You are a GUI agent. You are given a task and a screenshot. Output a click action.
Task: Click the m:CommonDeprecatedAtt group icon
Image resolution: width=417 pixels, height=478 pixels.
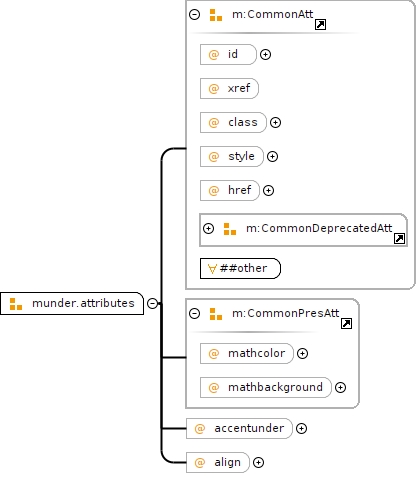[x=230, y=229]
